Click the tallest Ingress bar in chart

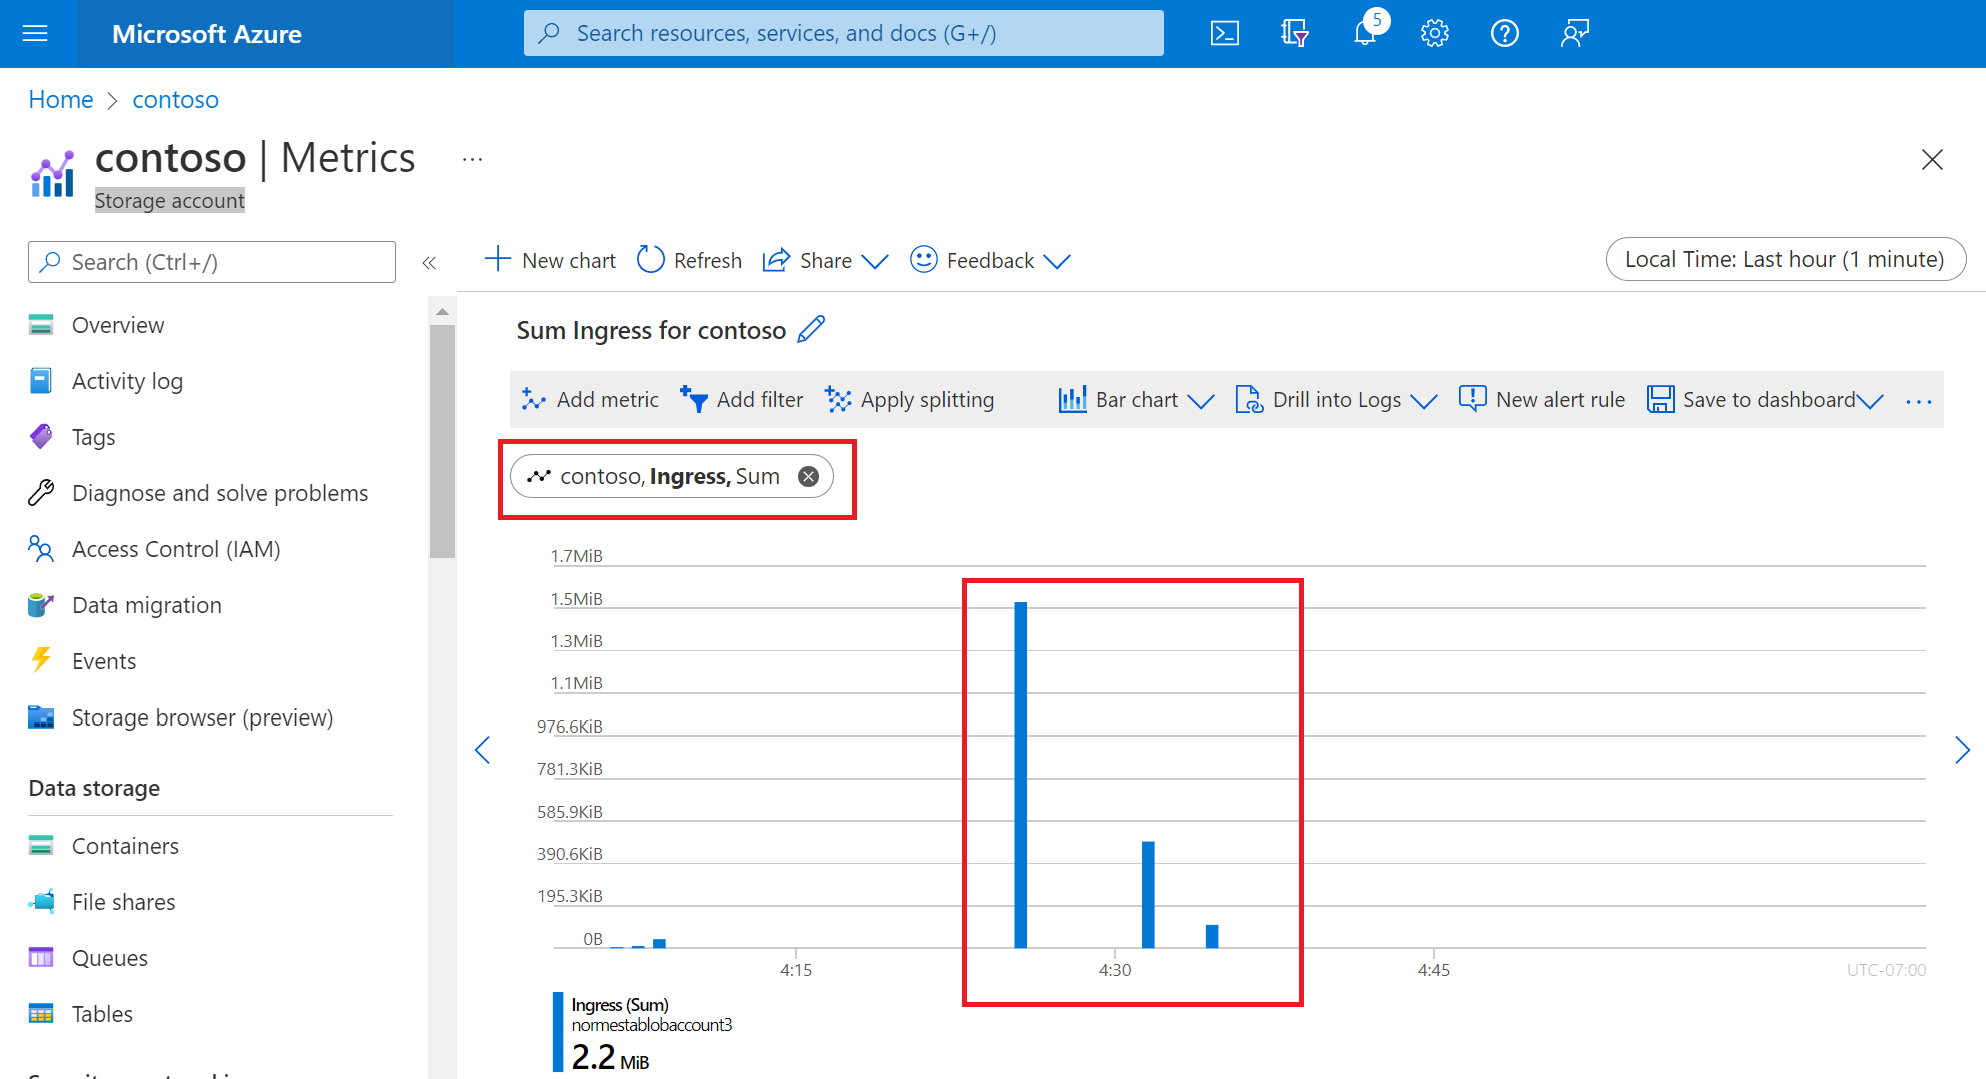point(1021,775)
